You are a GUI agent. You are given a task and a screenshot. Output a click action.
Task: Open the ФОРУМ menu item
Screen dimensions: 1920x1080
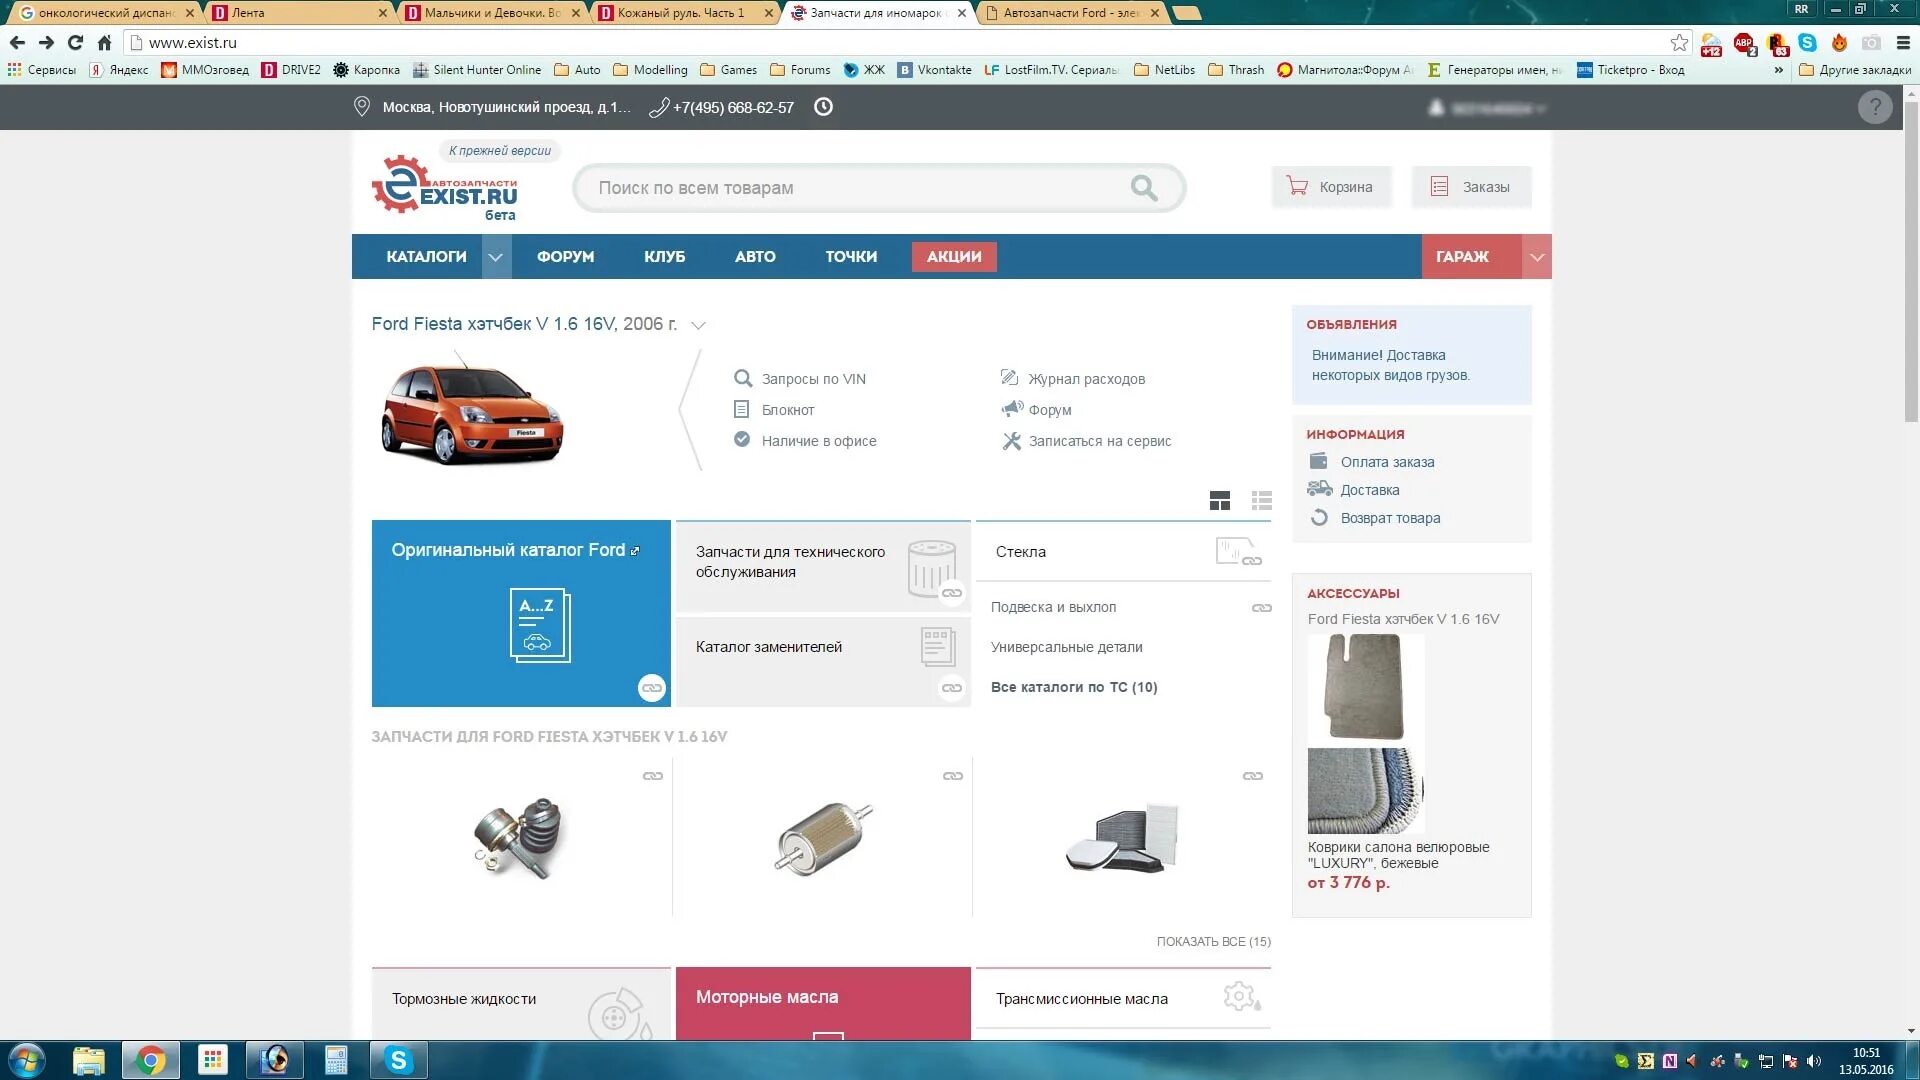pos(565,257)
